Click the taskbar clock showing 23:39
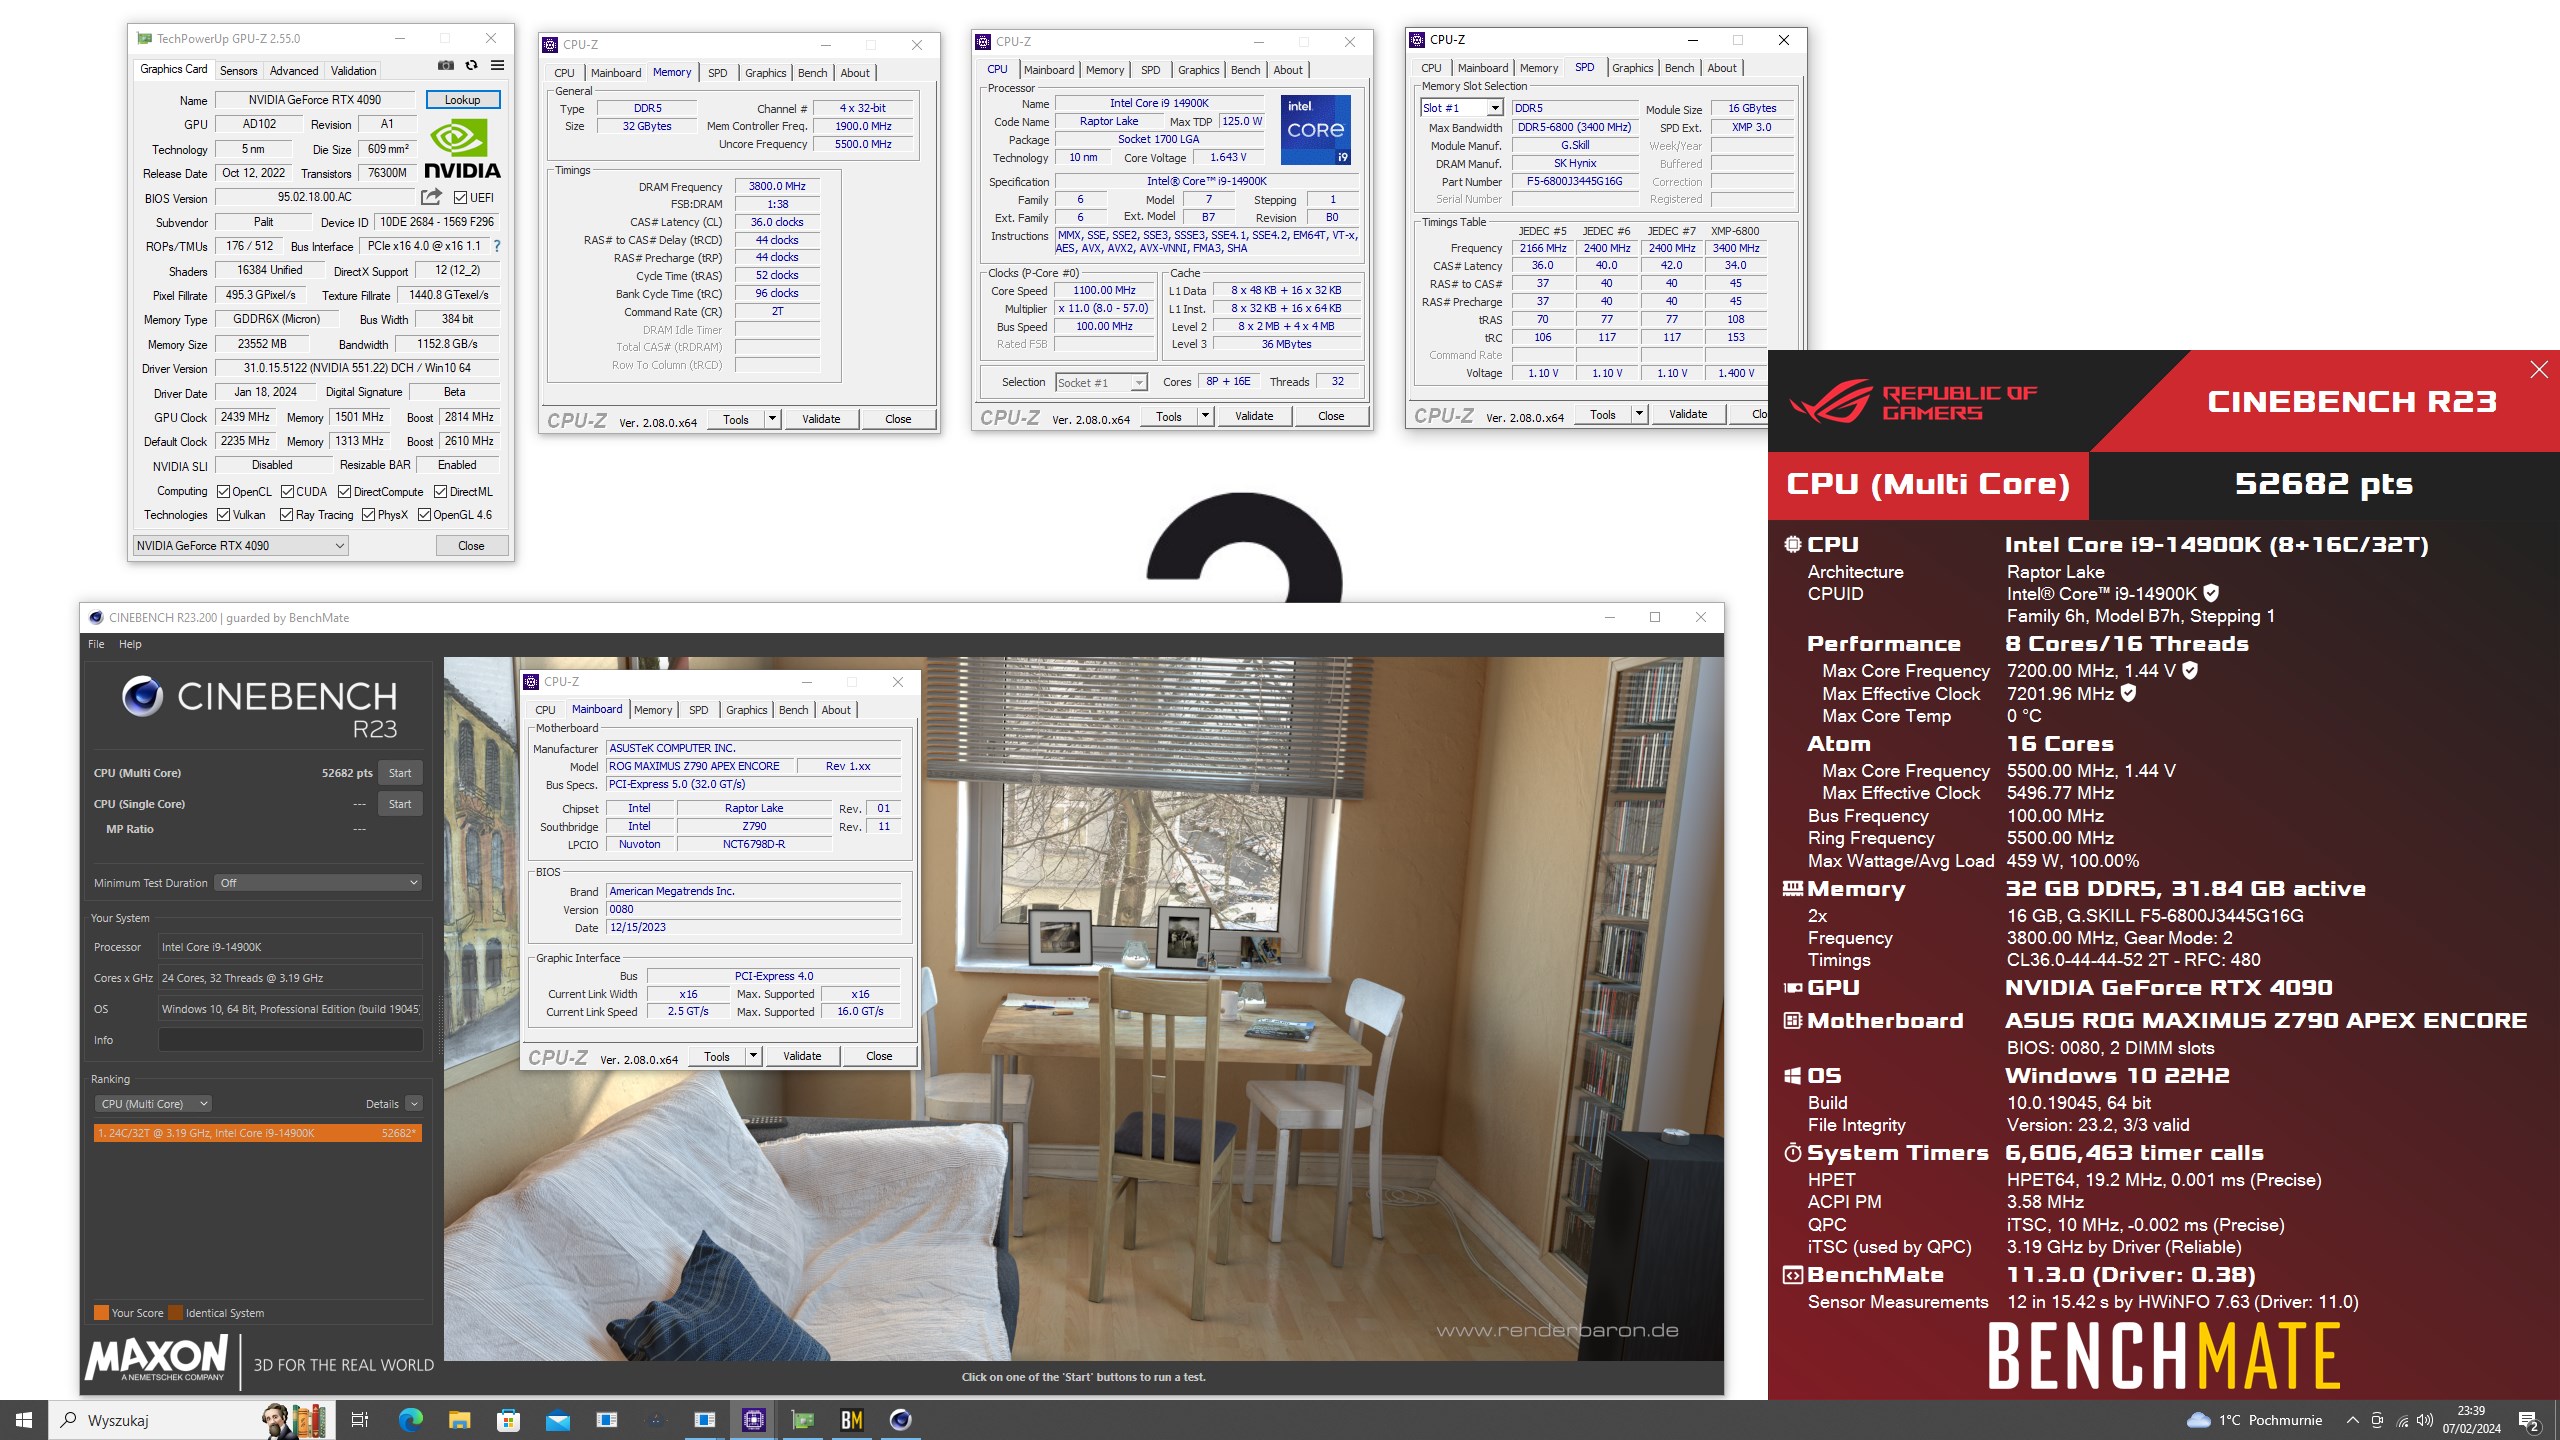This screenshot has height=1440, width=2560. tap(2471, 1420)
